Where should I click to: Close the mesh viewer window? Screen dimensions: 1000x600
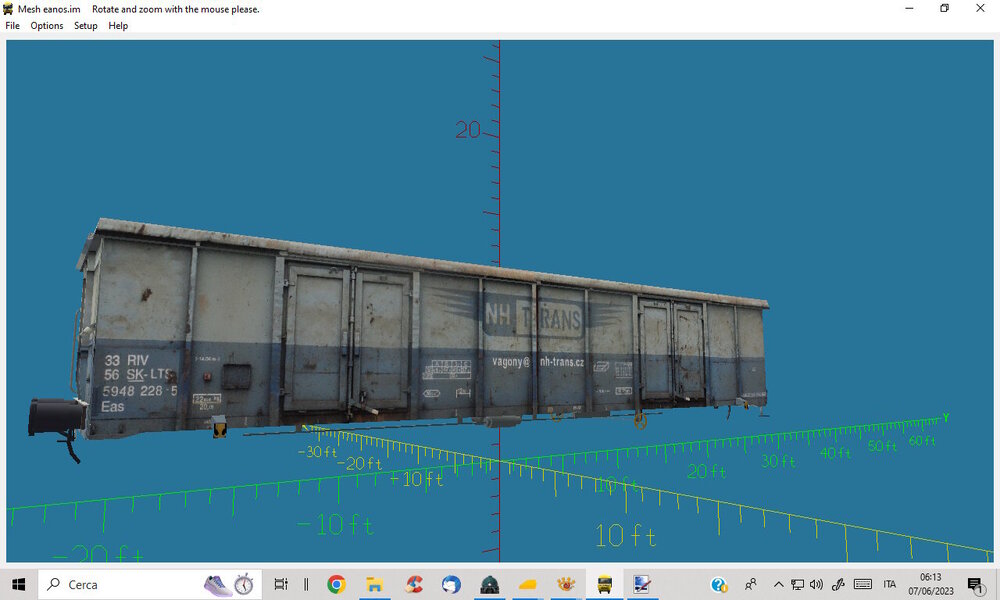(x=980, y=8)
